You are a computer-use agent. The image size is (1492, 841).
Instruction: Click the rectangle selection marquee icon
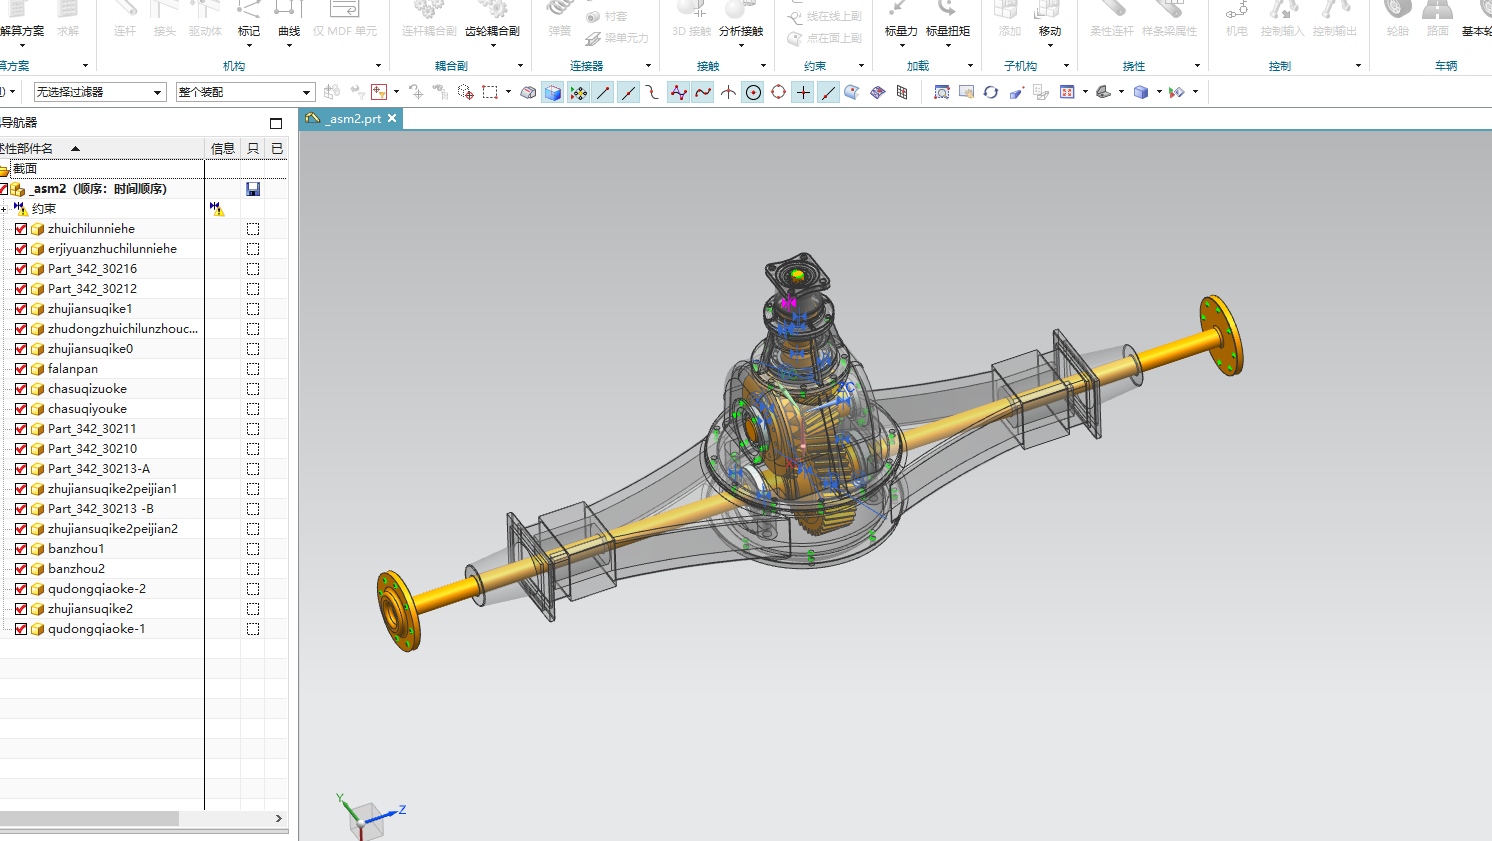(x=490, y=92)
